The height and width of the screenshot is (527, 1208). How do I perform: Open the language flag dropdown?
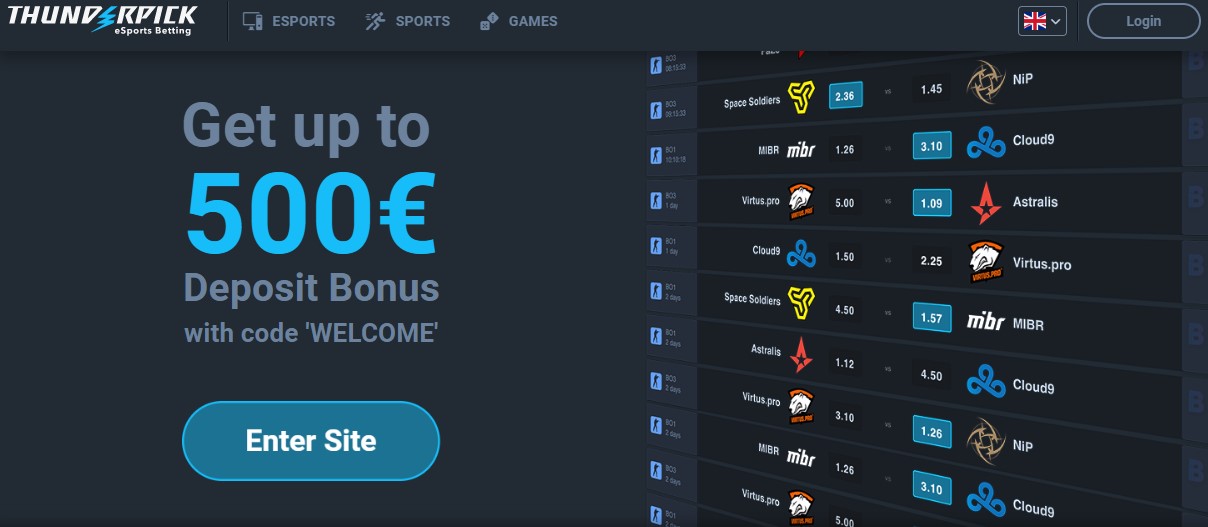coord(1042,21)
